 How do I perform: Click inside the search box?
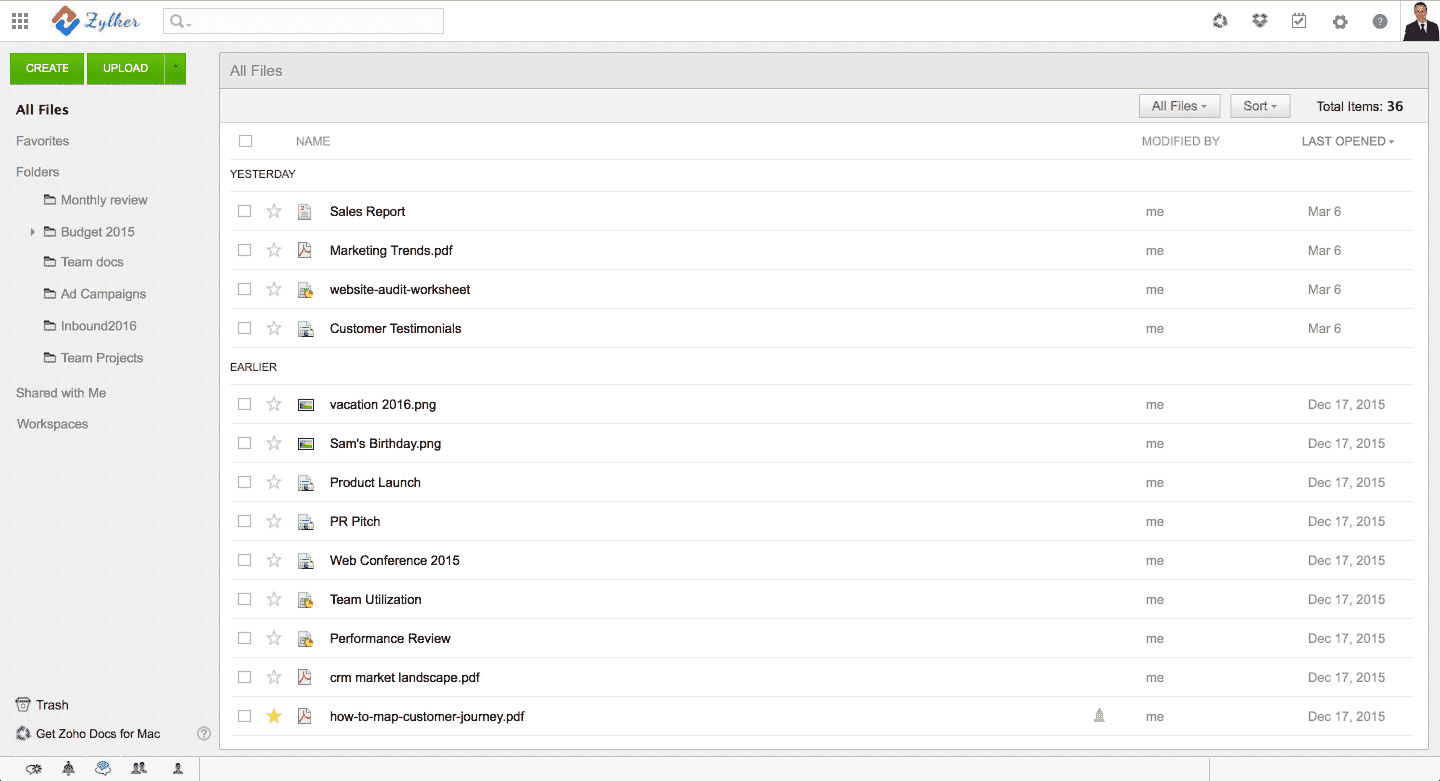click(303, 21)
